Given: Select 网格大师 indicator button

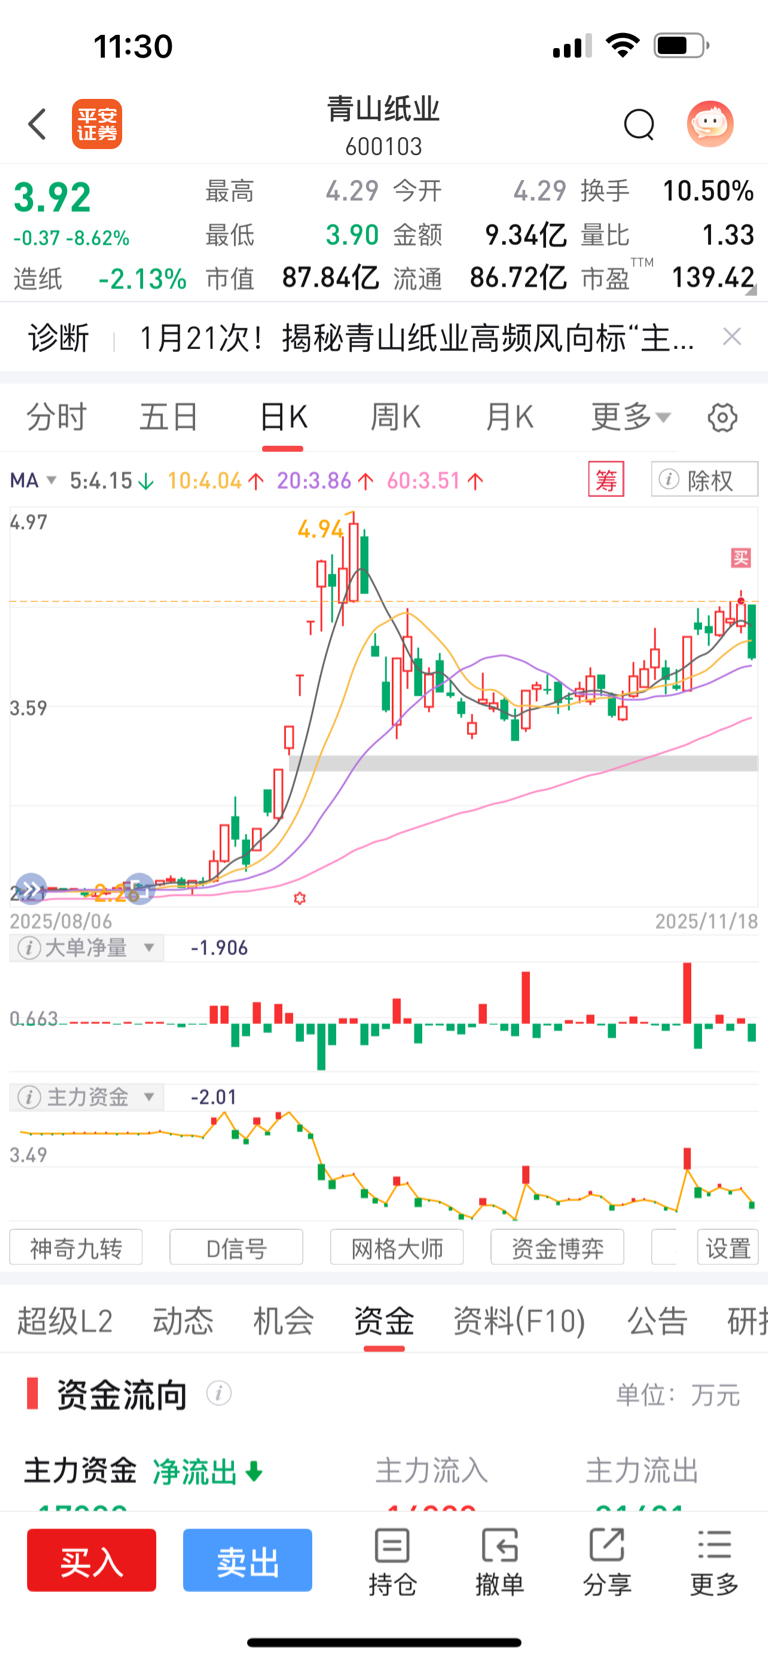Looking at the screenshot, I should coord(397,1248).
